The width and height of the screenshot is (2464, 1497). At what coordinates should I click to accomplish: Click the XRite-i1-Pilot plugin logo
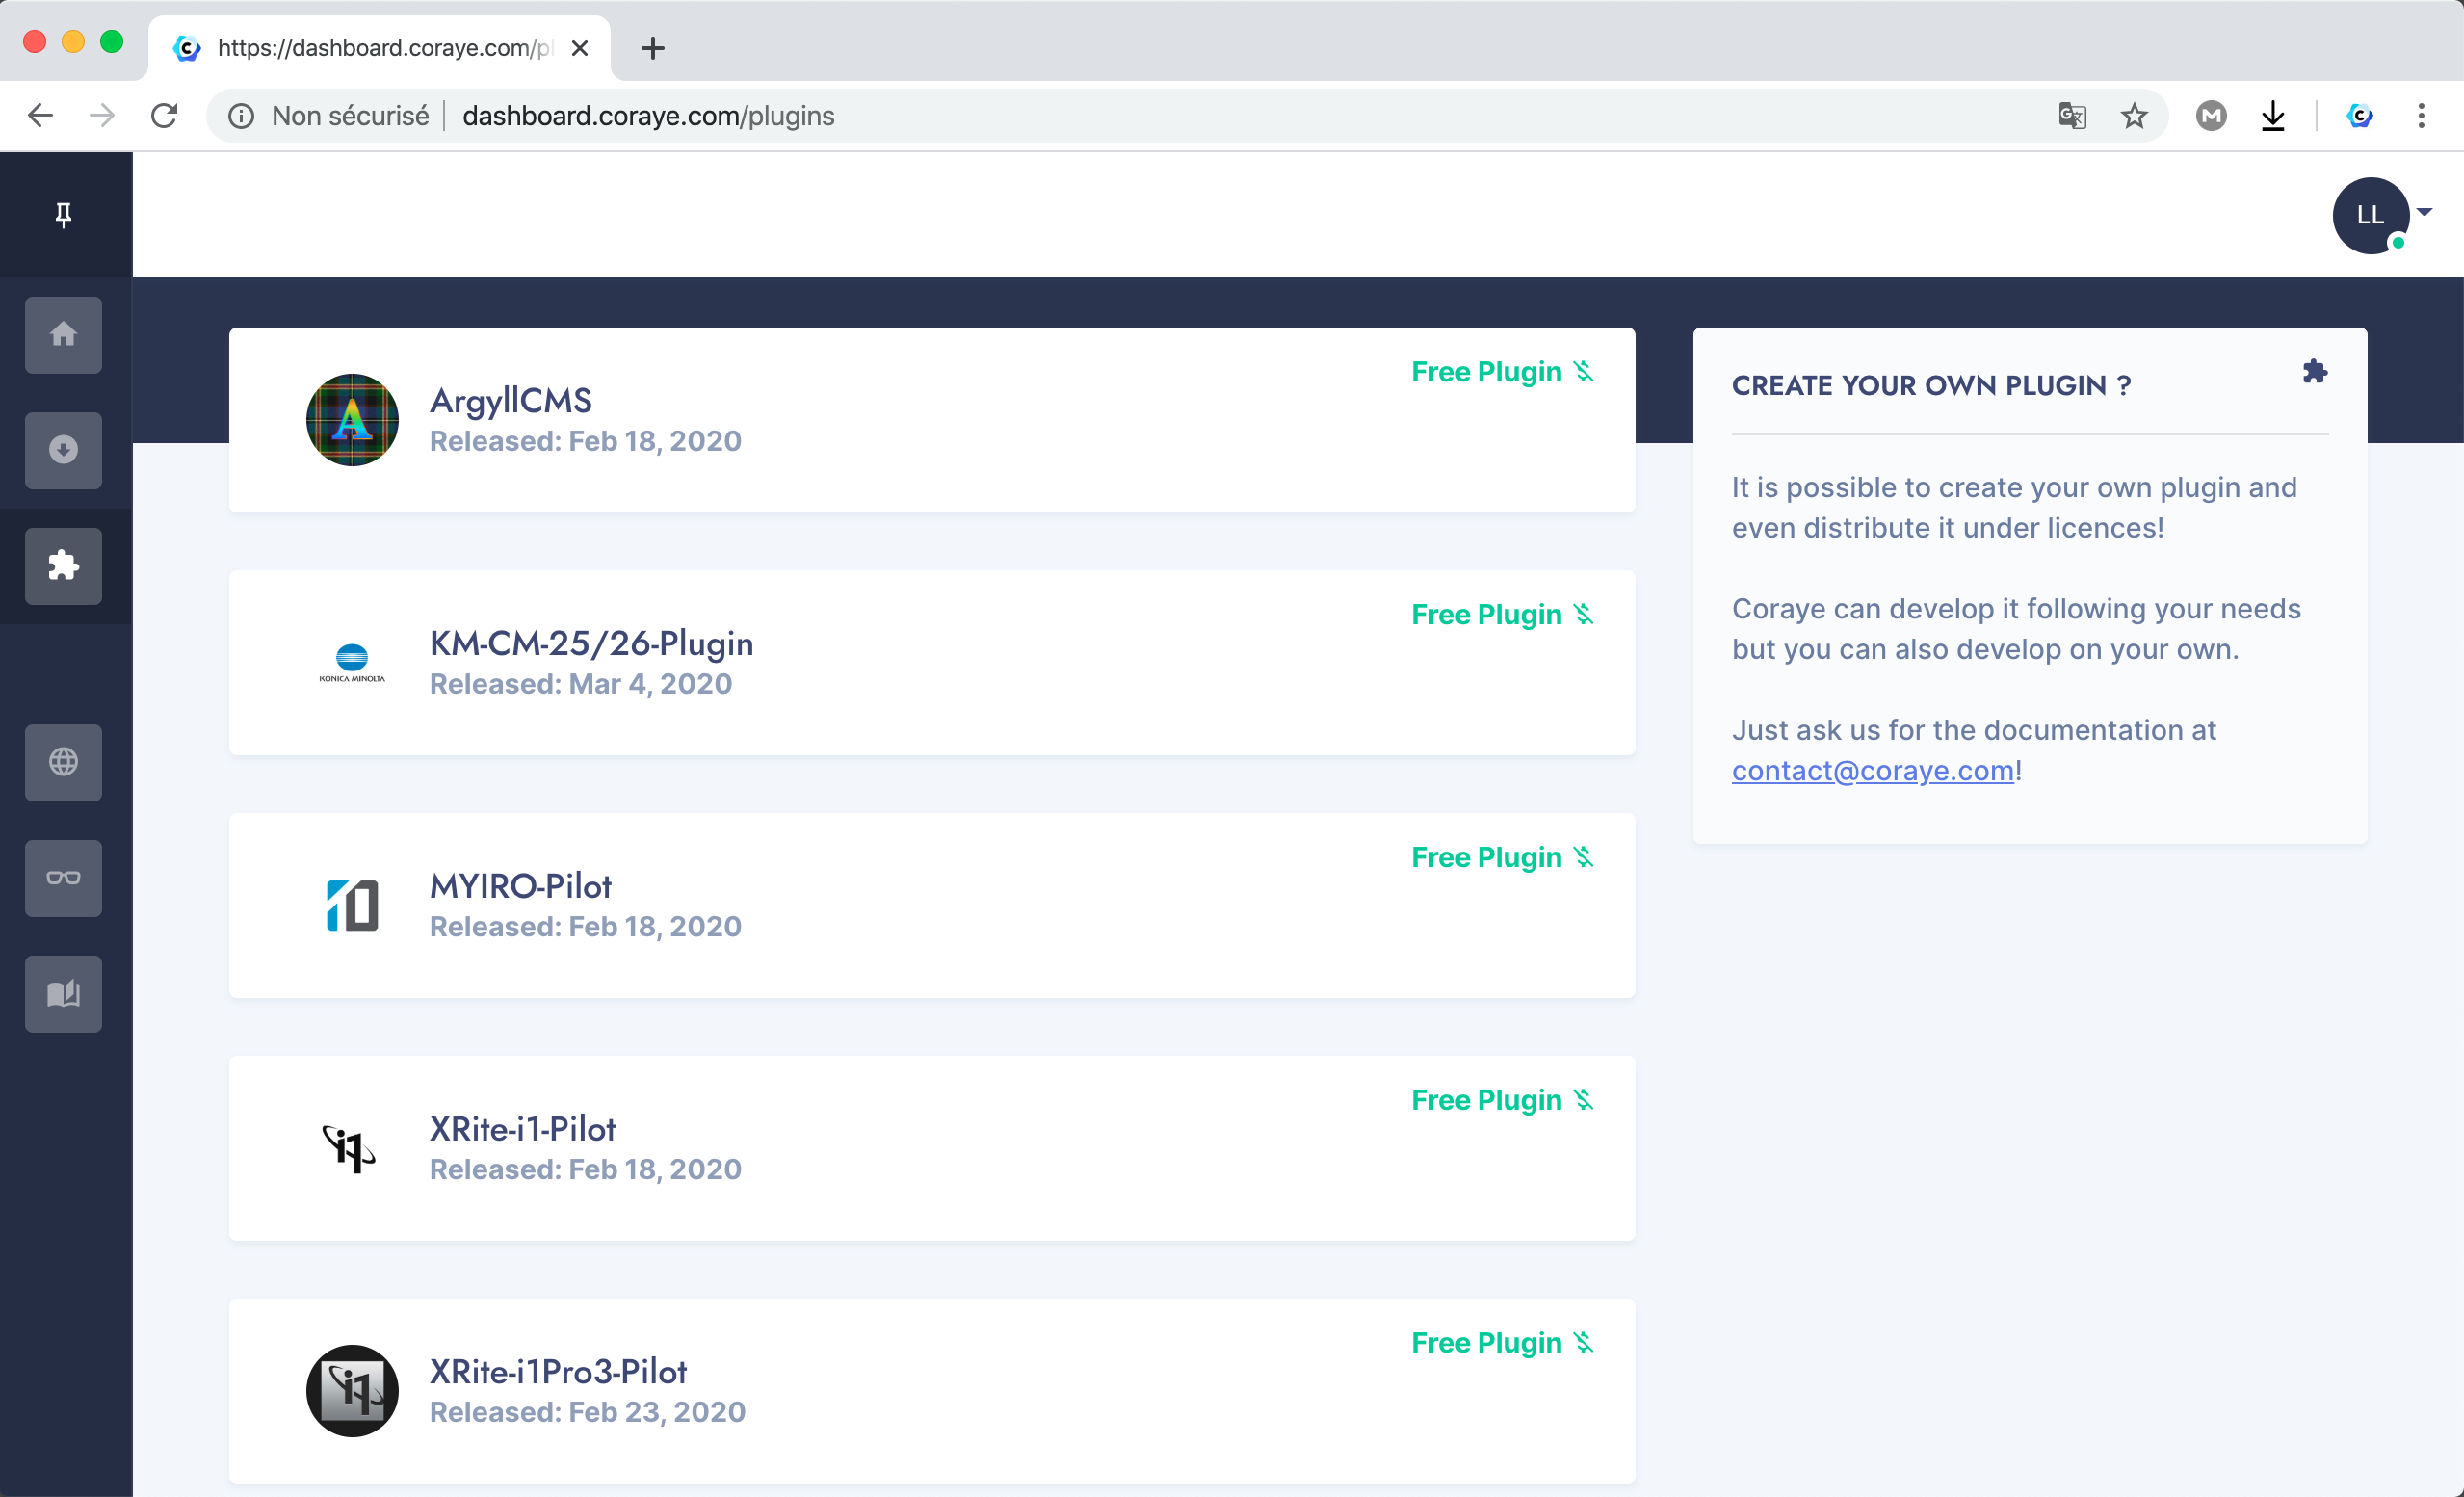[349, 1148]
